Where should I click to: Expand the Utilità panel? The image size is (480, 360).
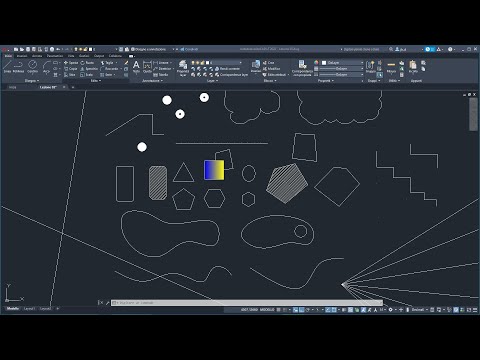point(394,81)
